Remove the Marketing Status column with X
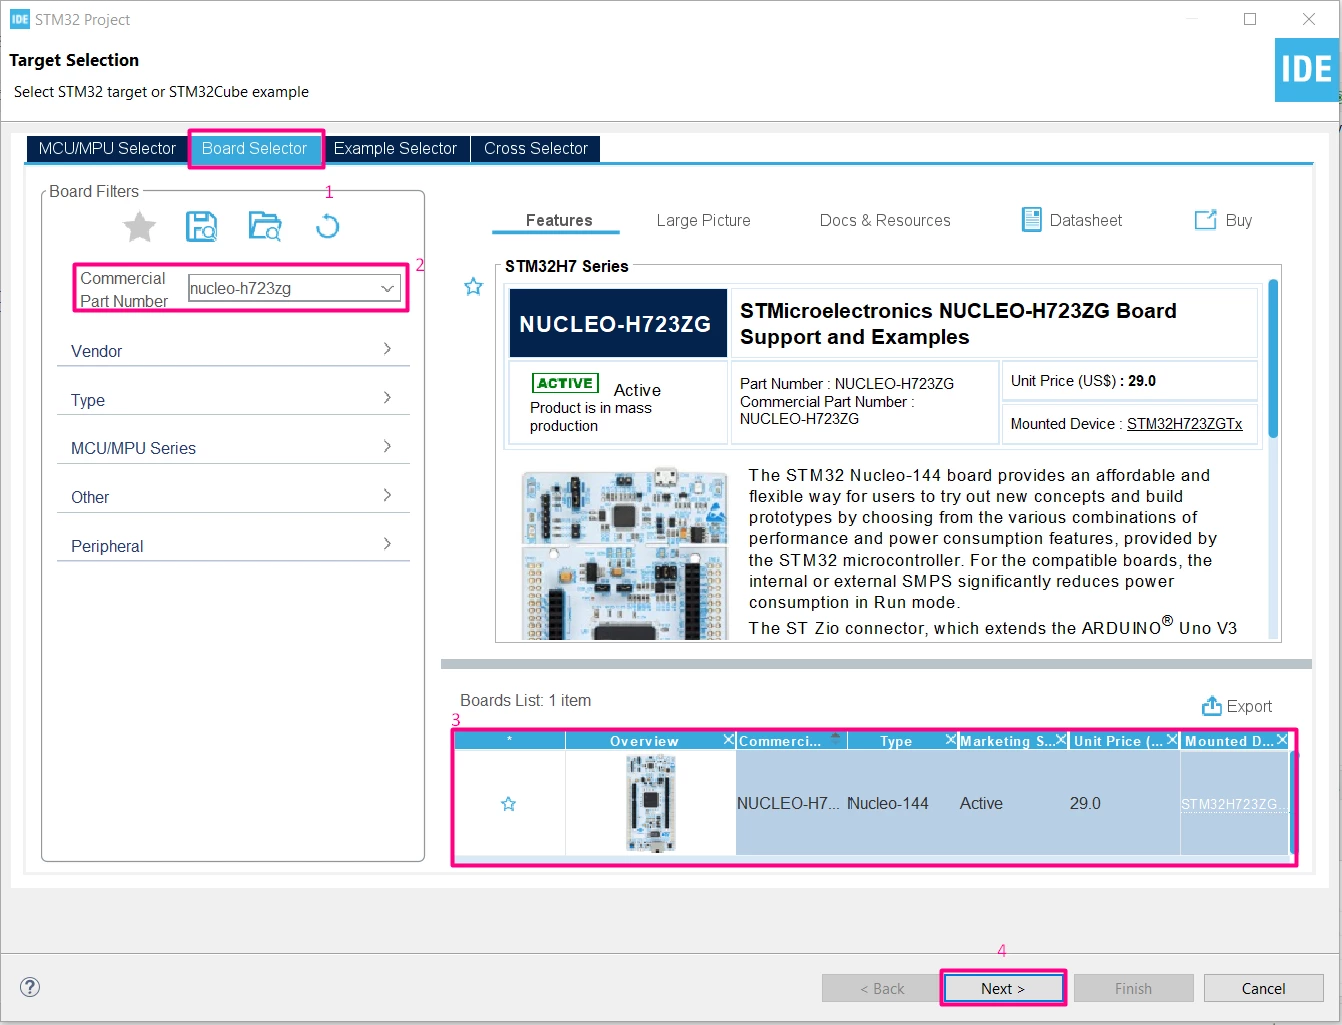This screenshot has height=1025, width=1342. pyautogui.click(x=1062, y=740)
